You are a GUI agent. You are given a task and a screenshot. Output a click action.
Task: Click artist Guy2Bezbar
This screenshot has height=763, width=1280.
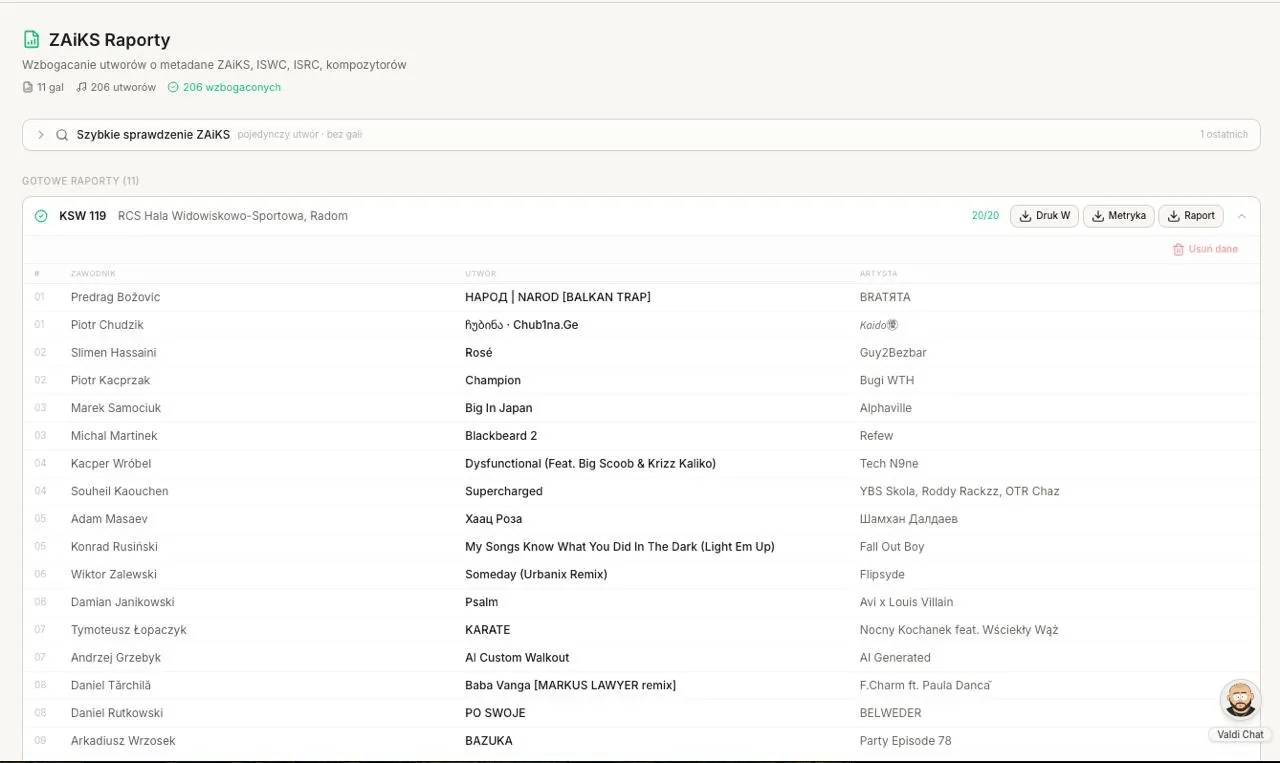click(893, 353)
